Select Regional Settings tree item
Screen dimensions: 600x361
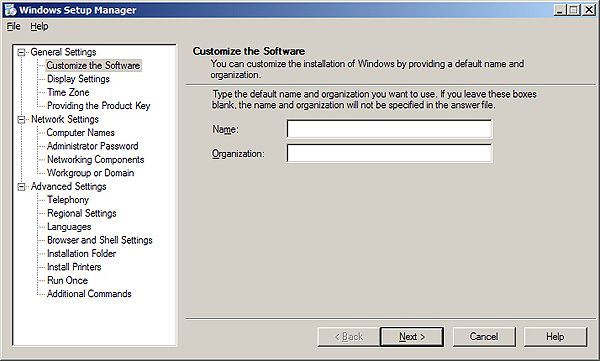(82, 213)
